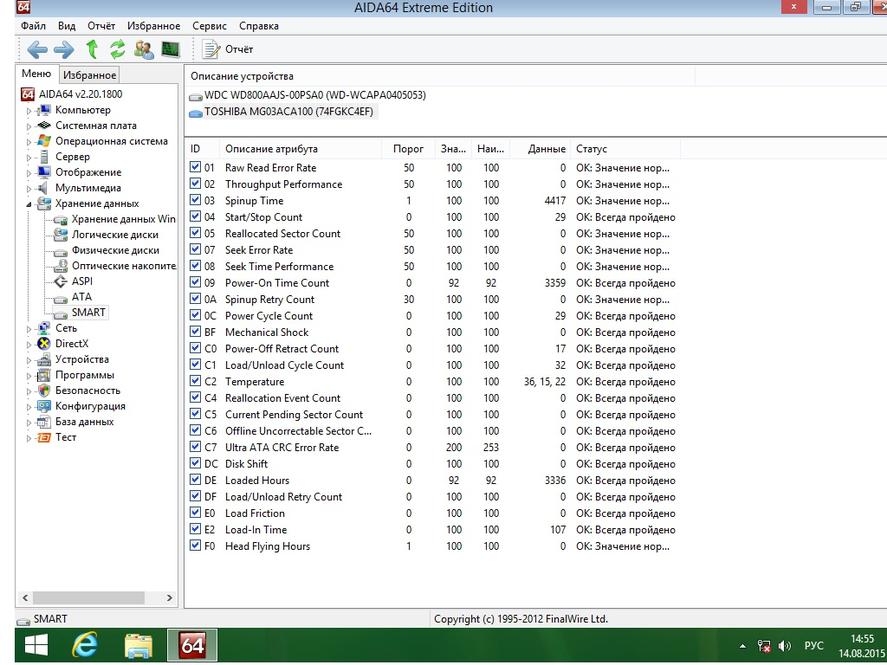Switch input language via РУС indicator

[813, 646]
